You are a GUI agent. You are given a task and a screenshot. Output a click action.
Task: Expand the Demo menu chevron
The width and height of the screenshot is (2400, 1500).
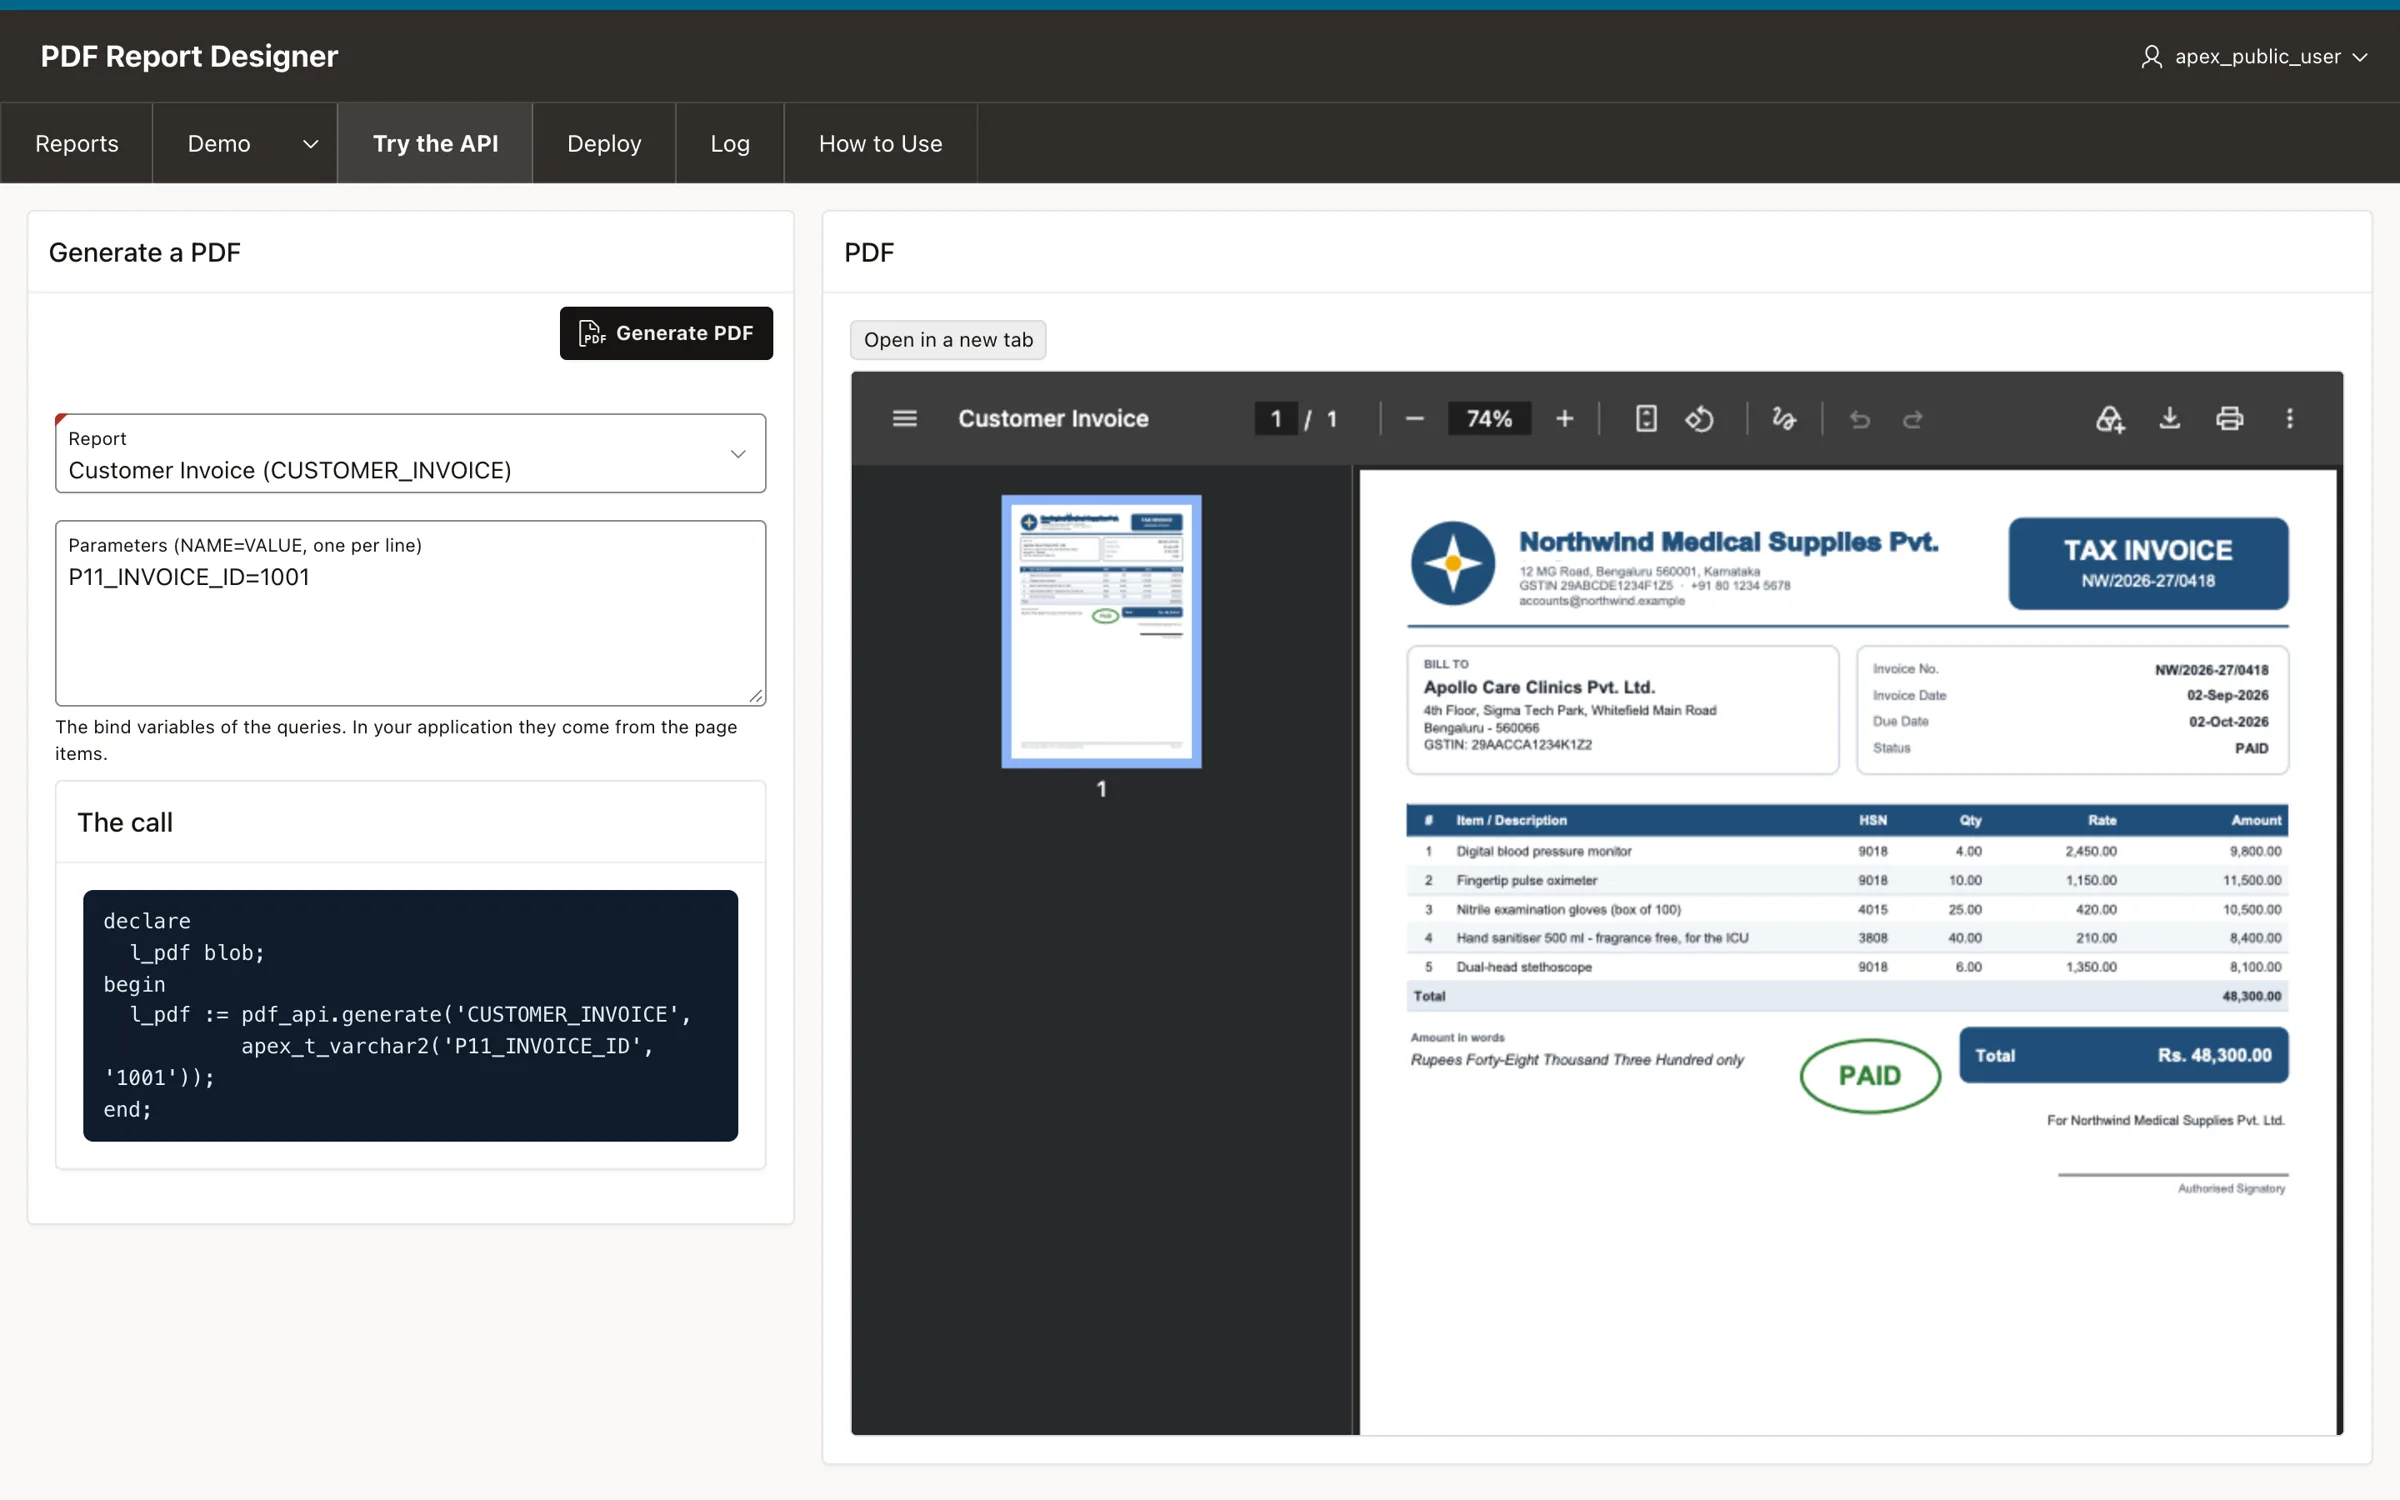310,144
